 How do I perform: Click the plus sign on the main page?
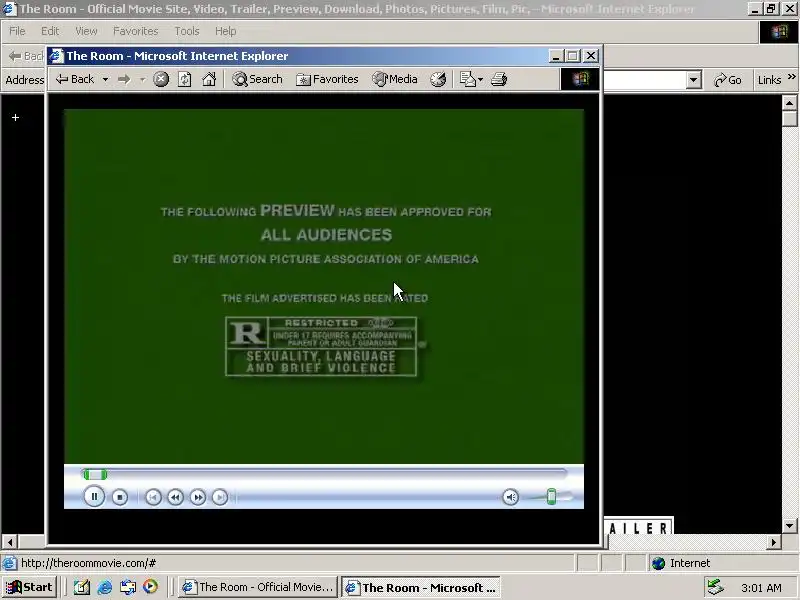pyautogui.click(x=15, y=117)
